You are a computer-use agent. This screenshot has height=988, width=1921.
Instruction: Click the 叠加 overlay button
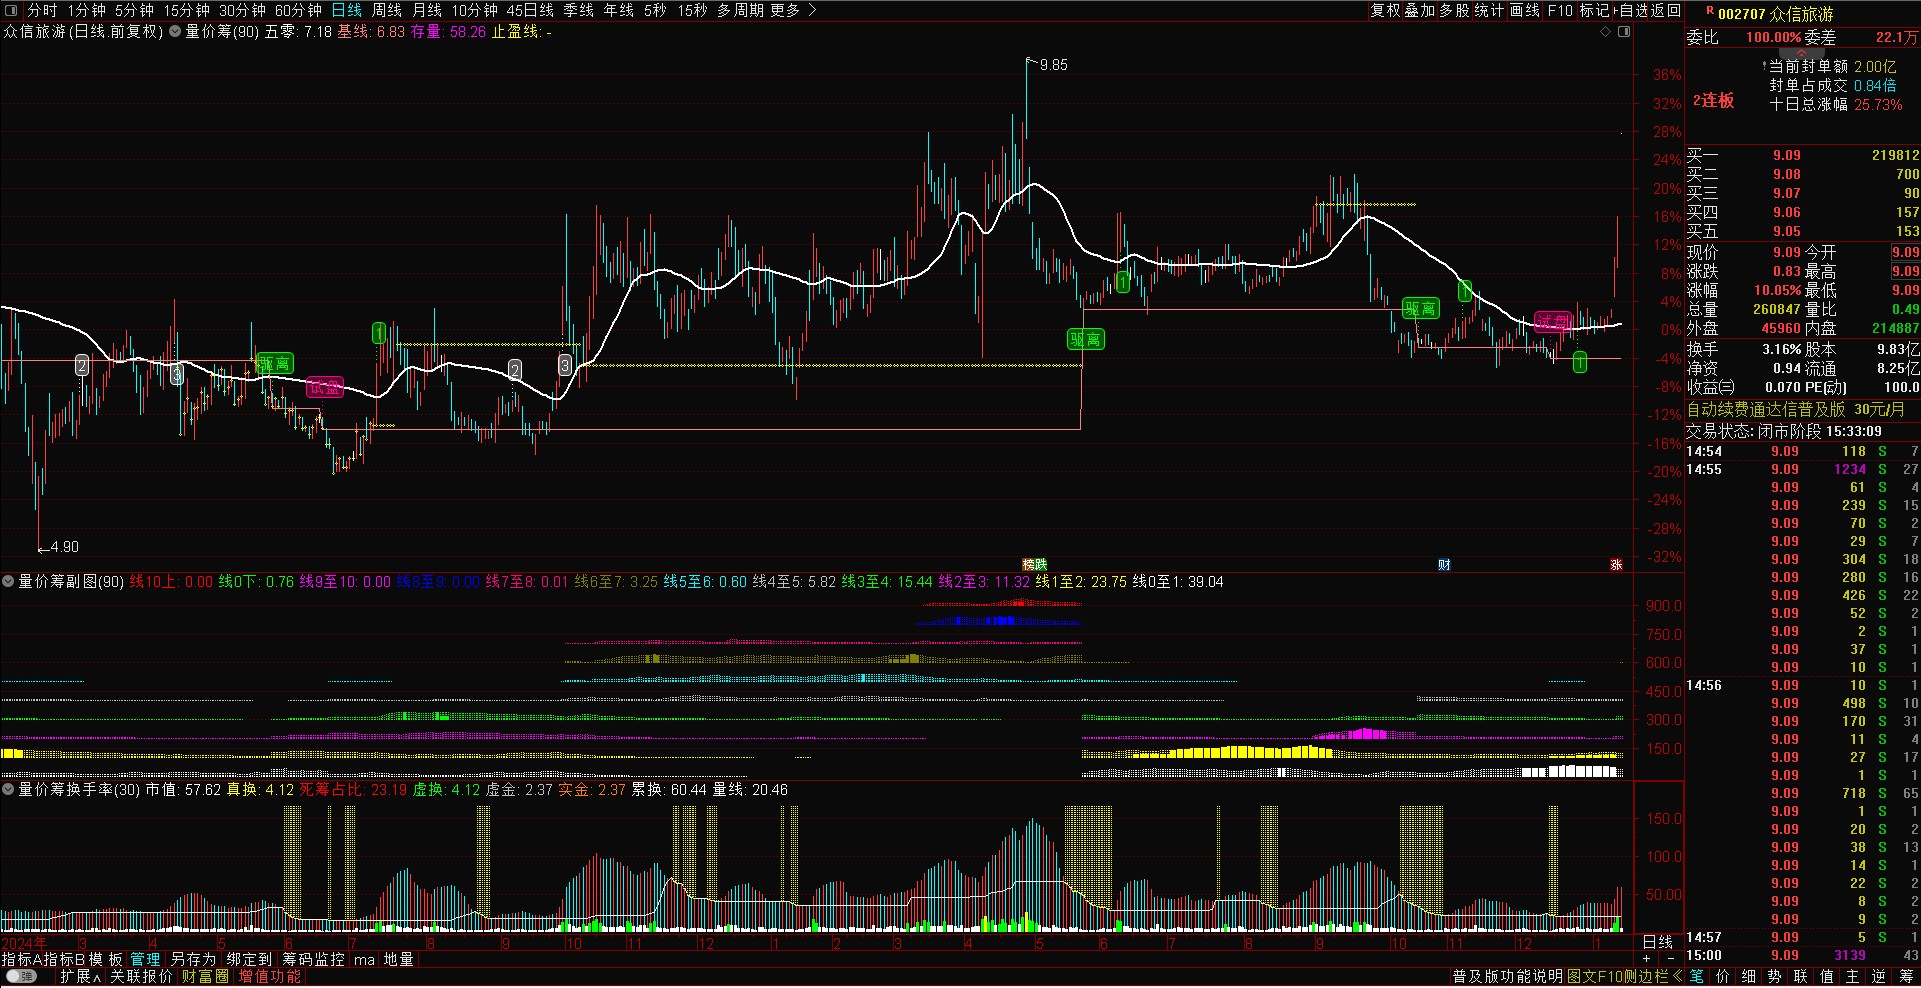pos(1420,10)
